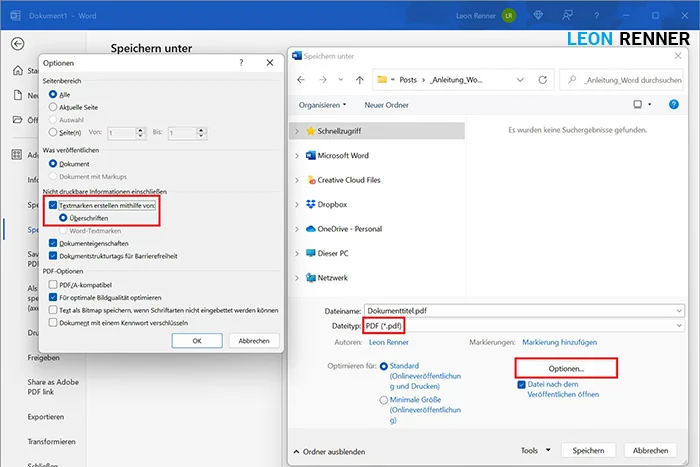The image size is (700, 467).
Task: Click the Markierung hinzufügen link
Action: coord(561,342)
